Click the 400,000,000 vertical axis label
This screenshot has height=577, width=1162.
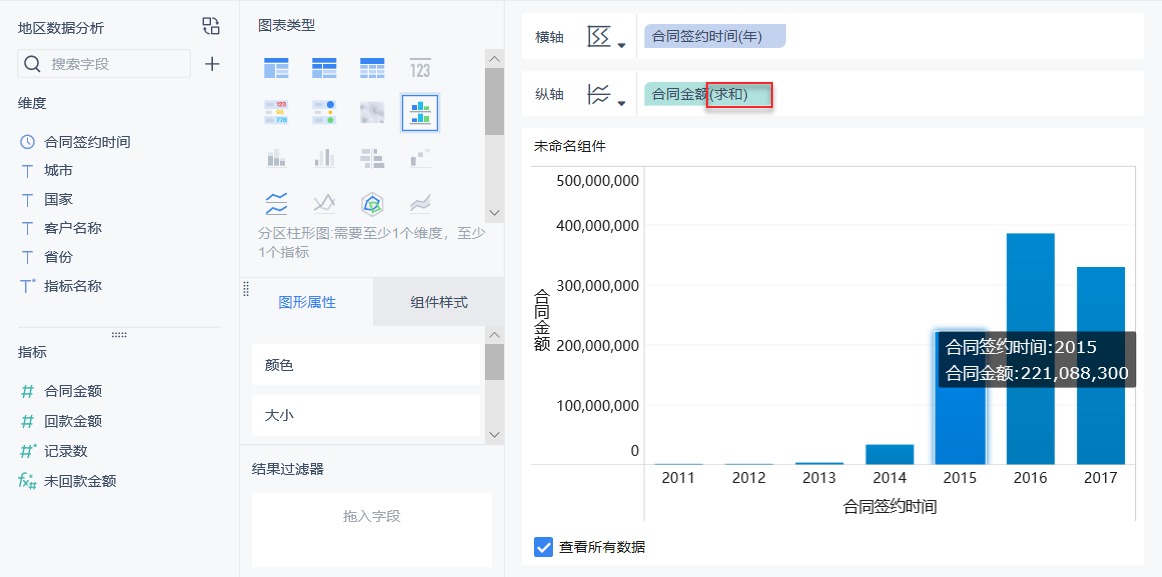597,224
